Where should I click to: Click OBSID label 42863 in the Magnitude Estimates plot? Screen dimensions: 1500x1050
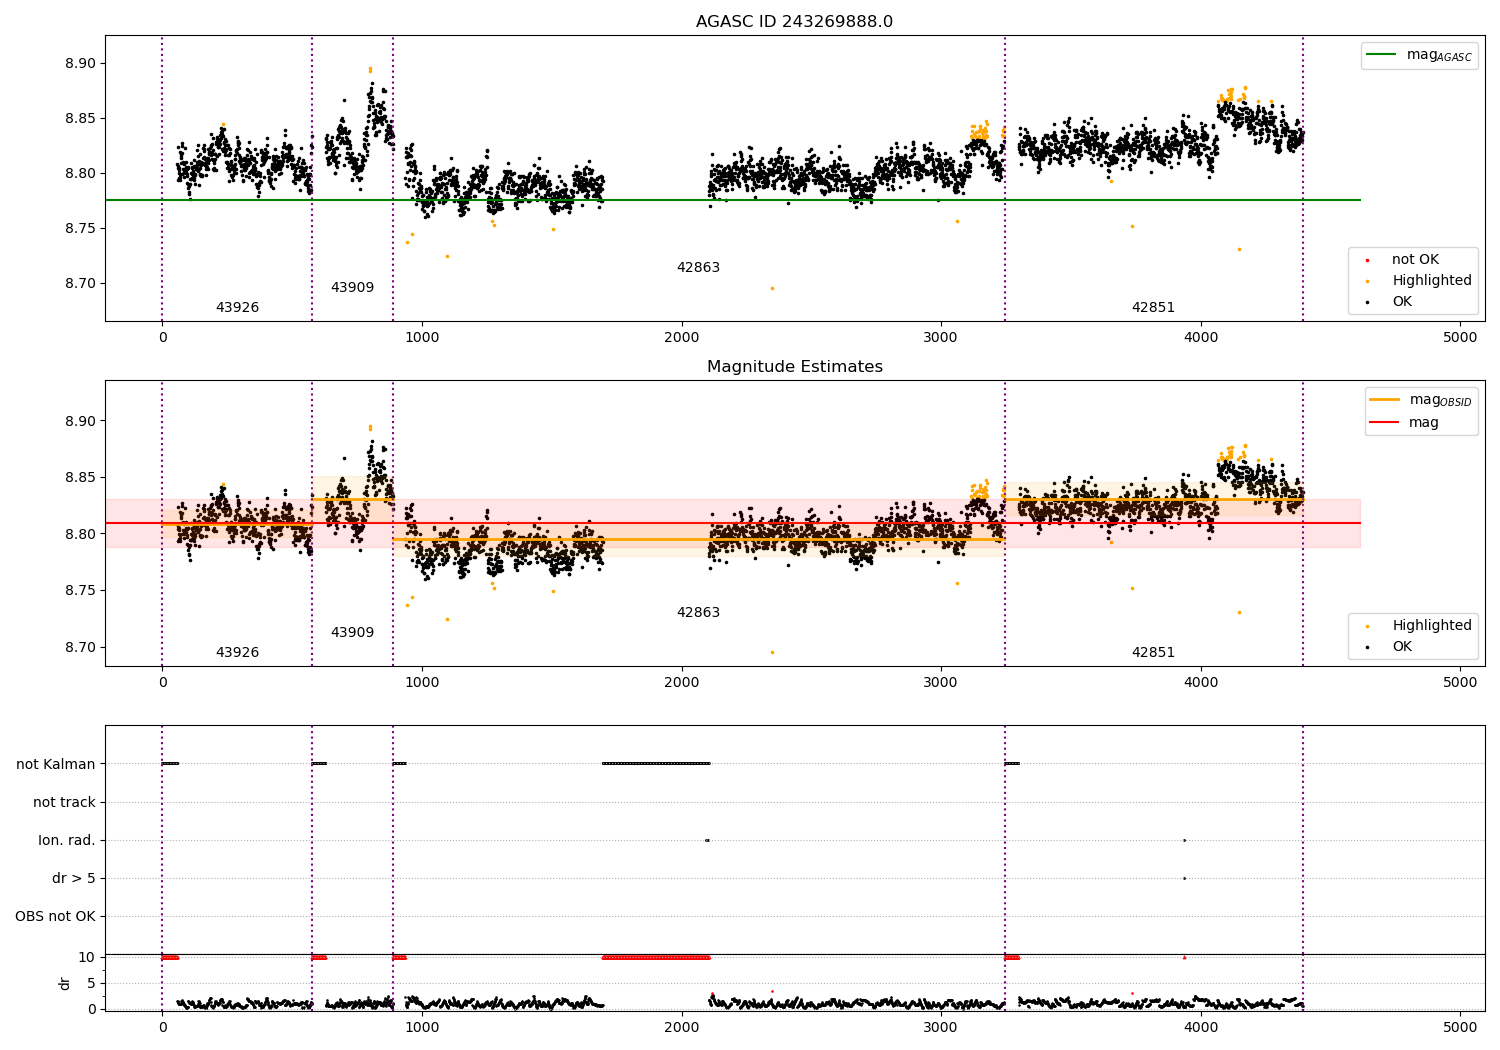click(x=698, y=613)
